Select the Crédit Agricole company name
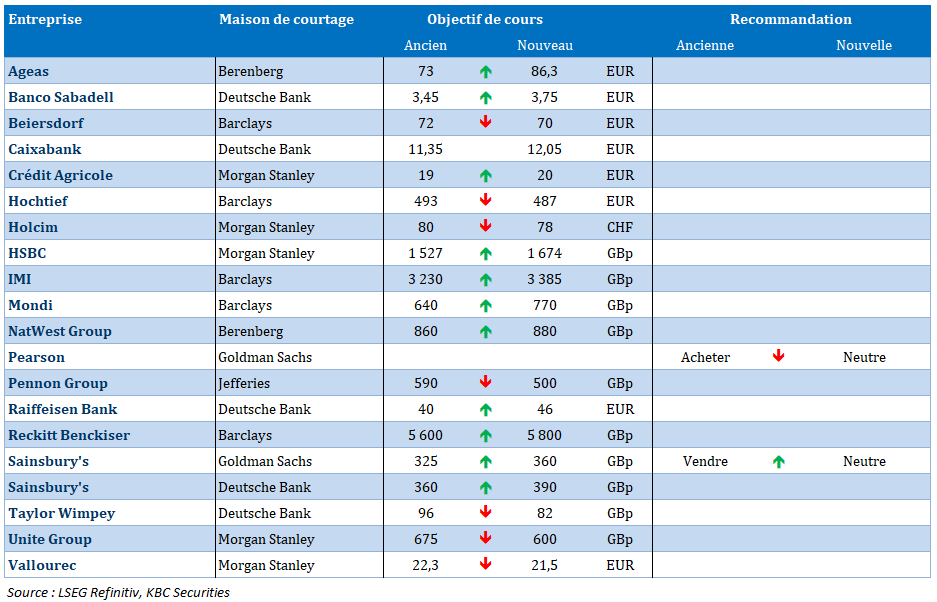The height and width of the screenshot is (602, 937). (60, 176)
